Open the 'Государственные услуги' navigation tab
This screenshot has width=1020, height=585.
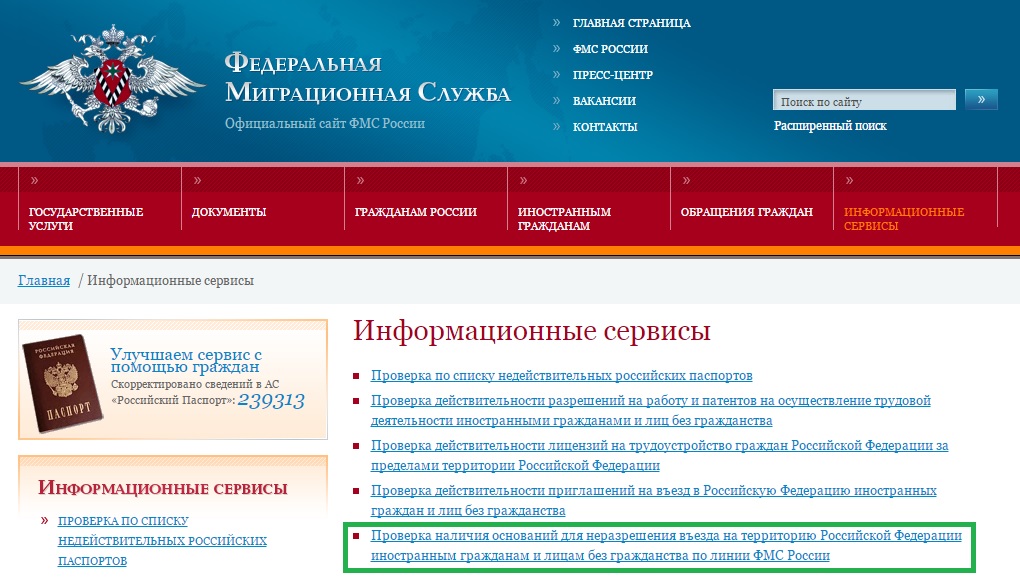(x=86, y=218)
